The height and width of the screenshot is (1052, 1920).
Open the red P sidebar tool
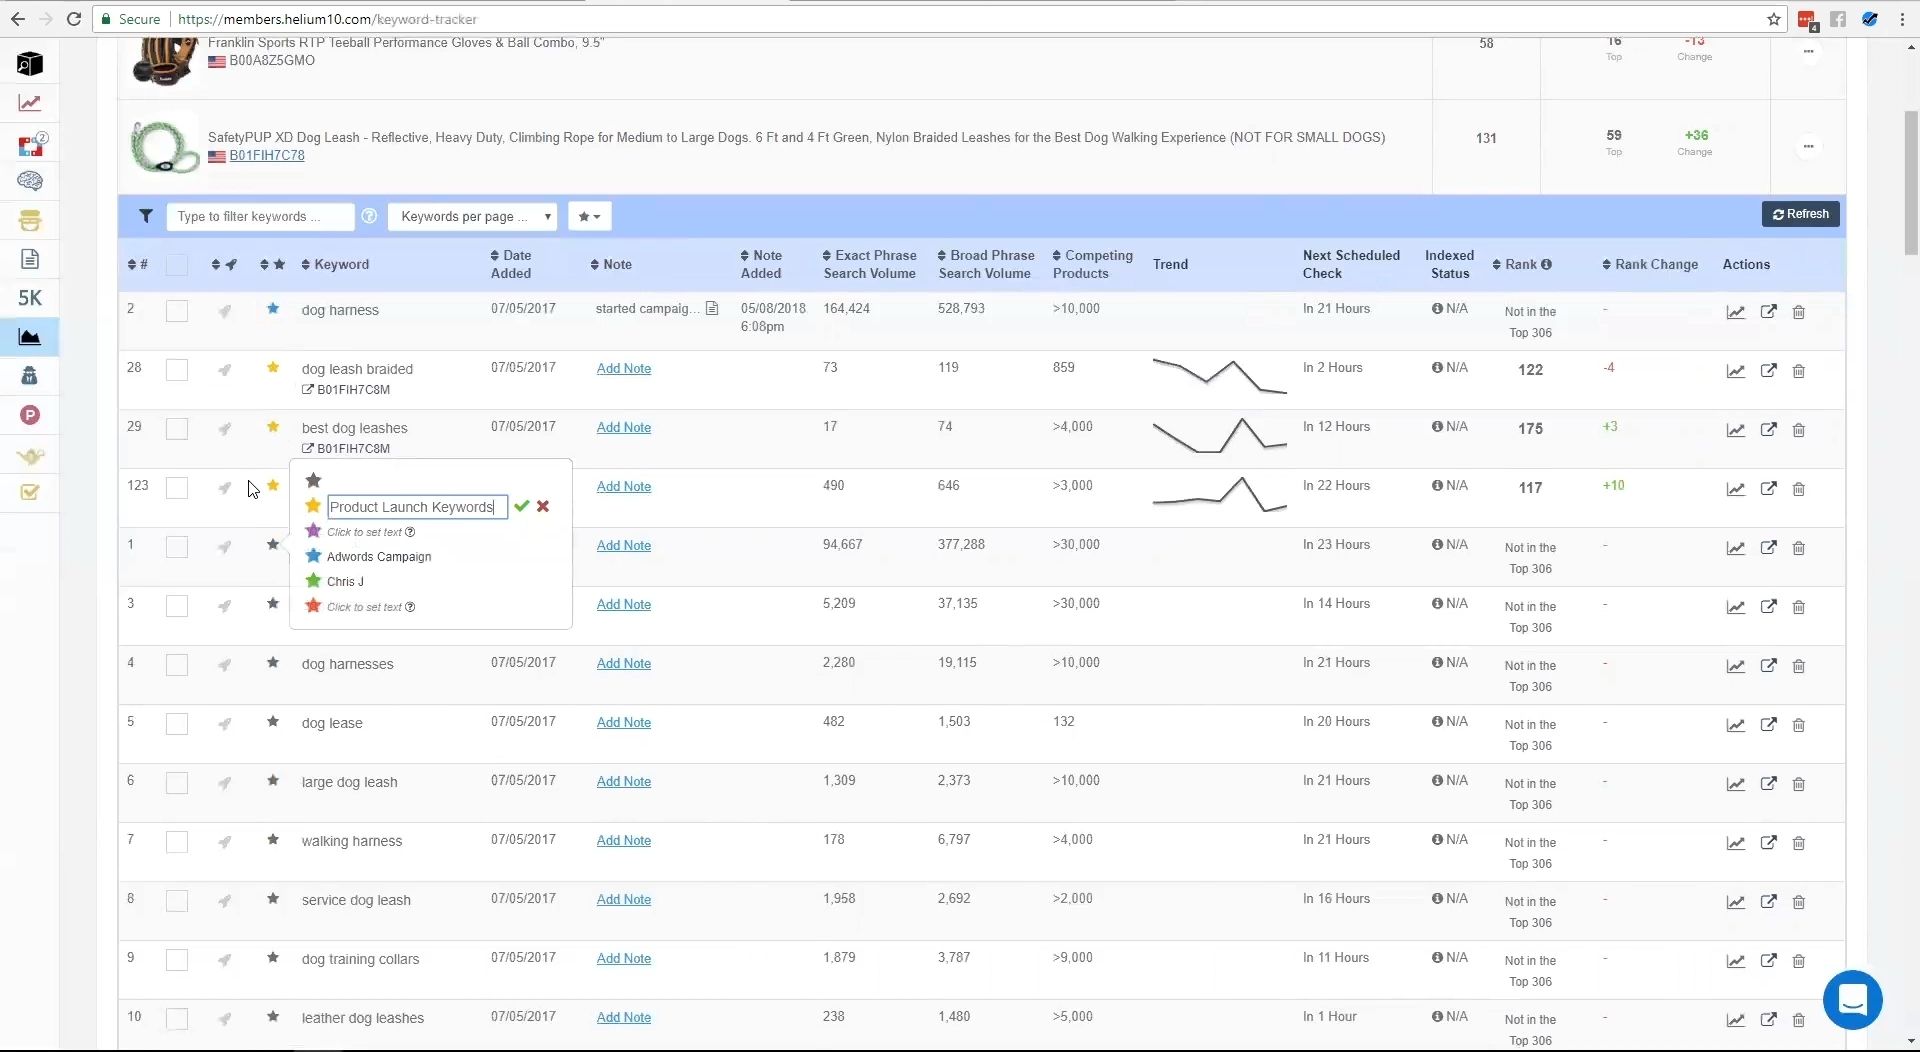click(30, 415)
